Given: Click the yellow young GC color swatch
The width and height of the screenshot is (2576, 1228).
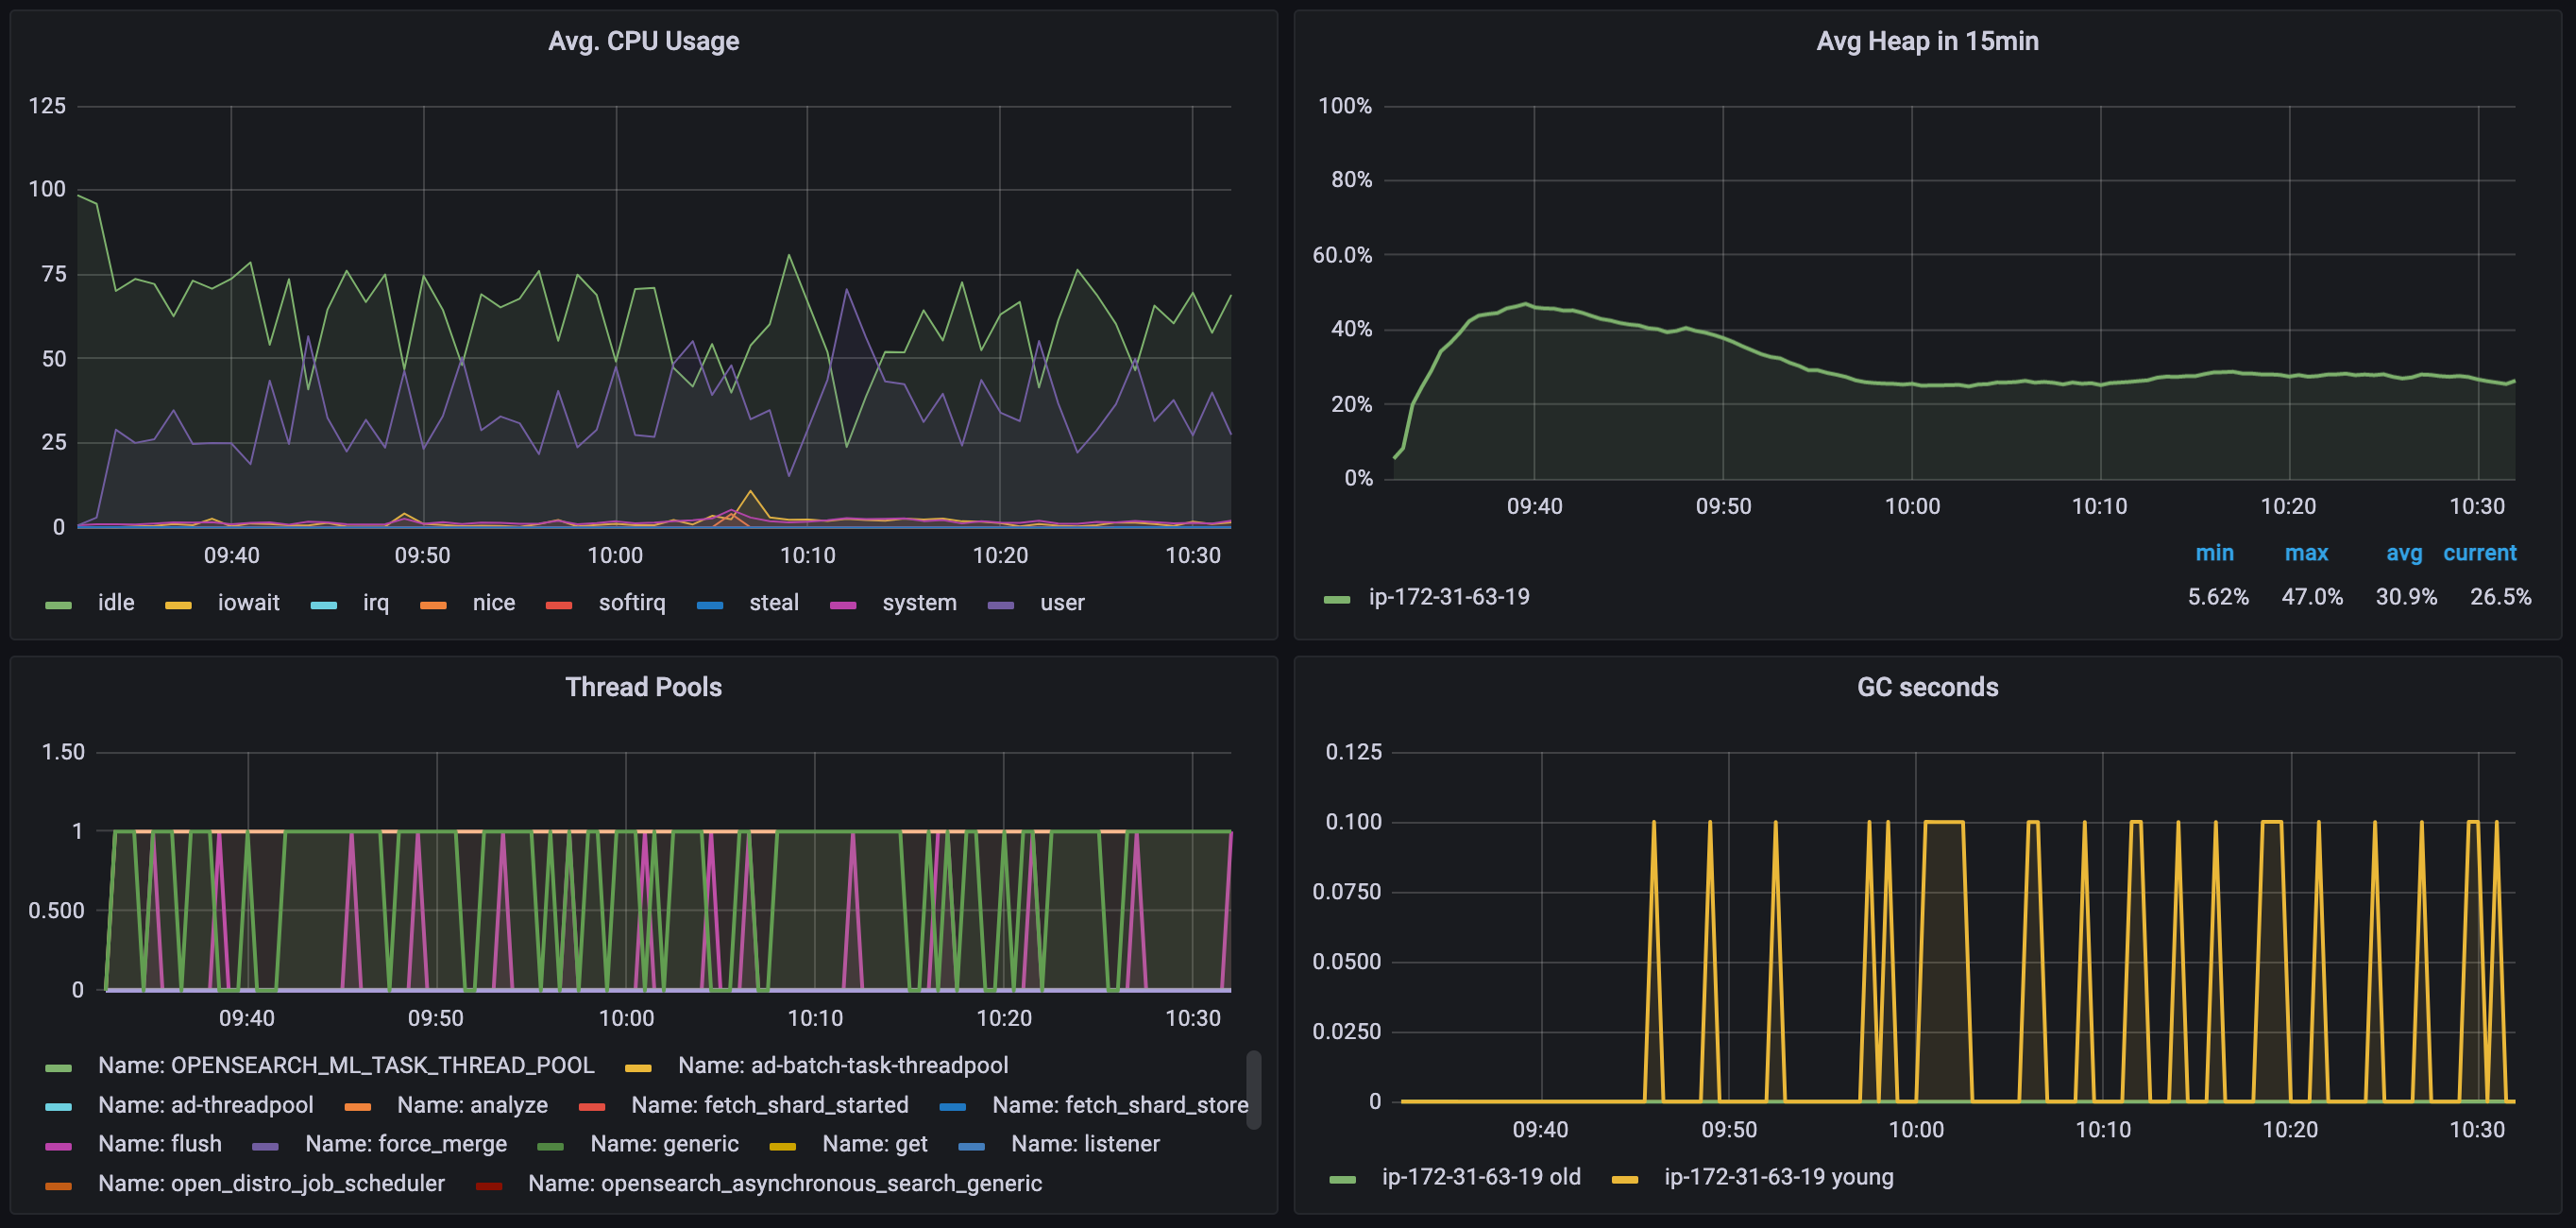Looking at the screenshot, I should tap(1625, 1180).
